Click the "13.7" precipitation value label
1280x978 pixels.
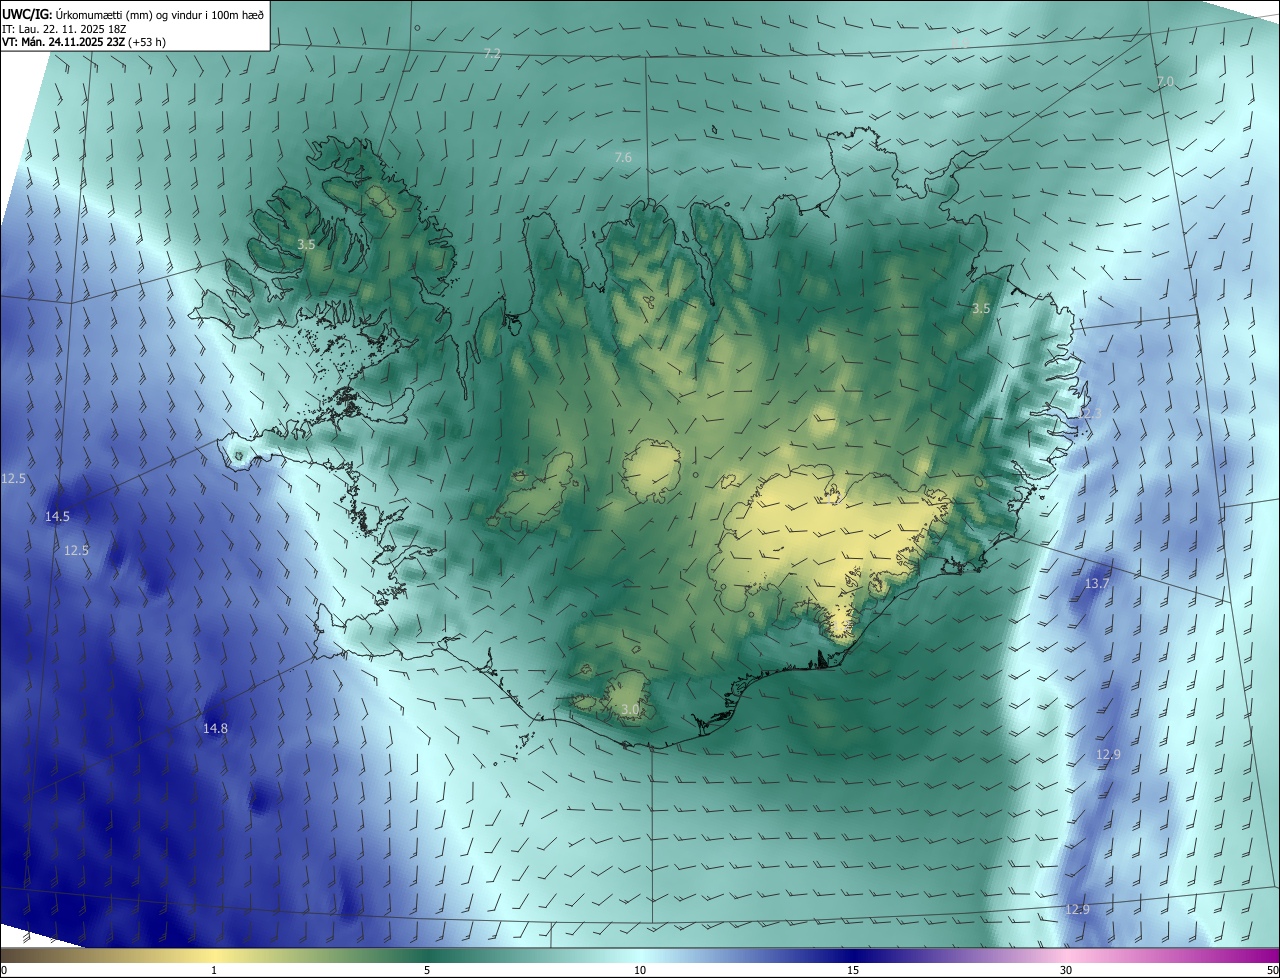click(1097, 583)
